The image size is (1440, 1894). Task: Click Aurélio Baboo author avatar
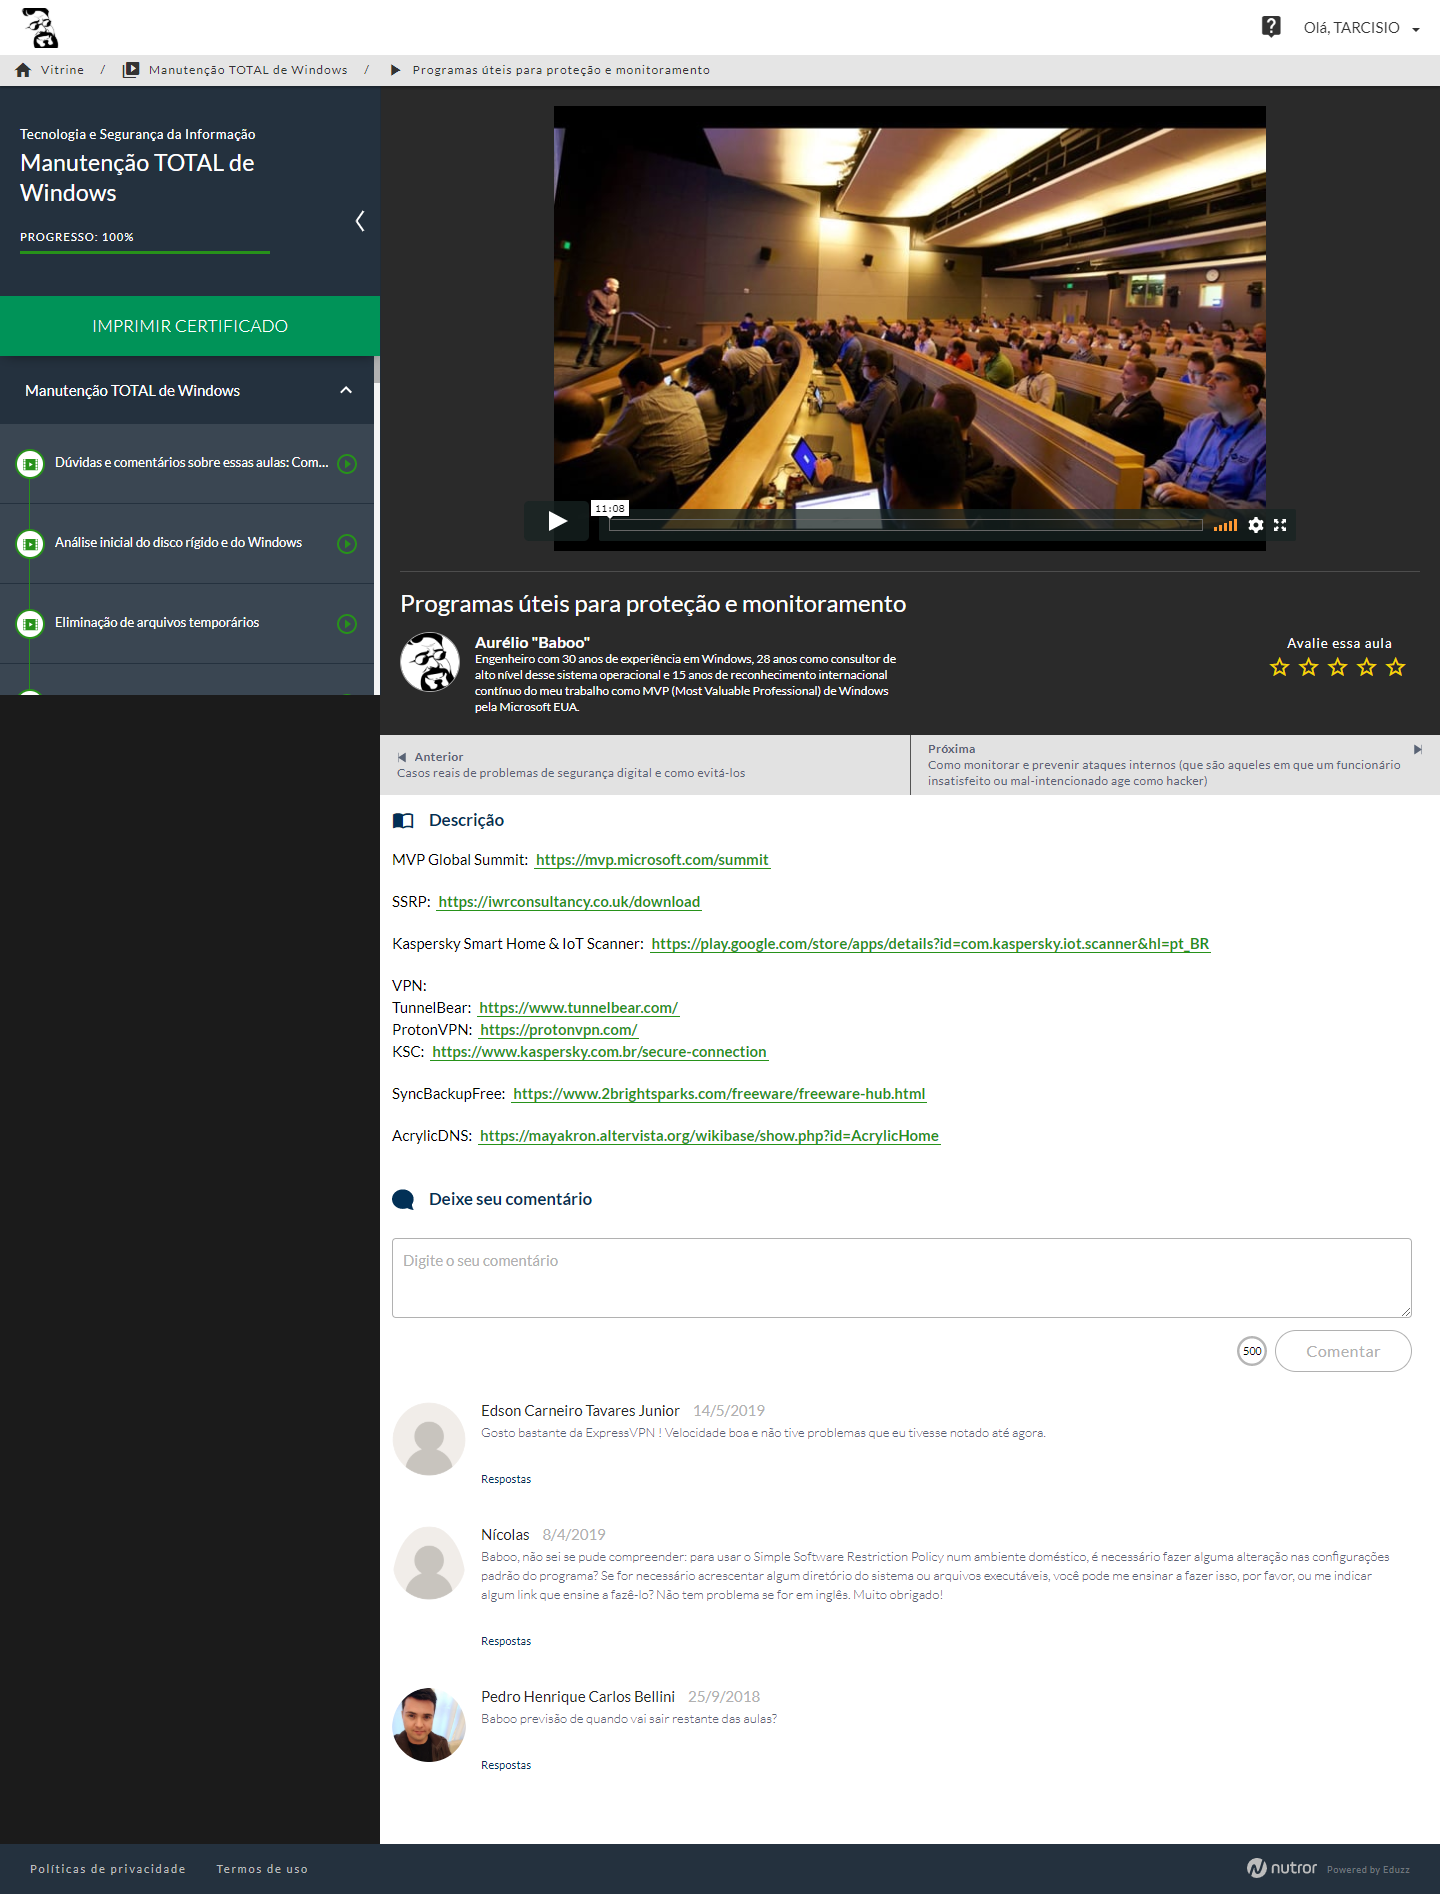click(x=430, y=662)
